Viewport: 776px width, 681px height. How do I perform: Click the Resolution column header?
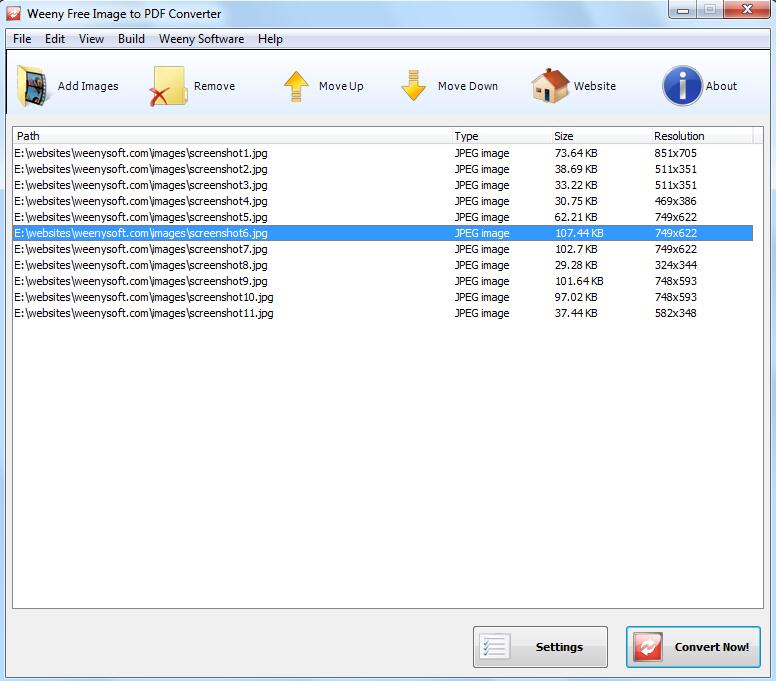click(x=700, y=136)
